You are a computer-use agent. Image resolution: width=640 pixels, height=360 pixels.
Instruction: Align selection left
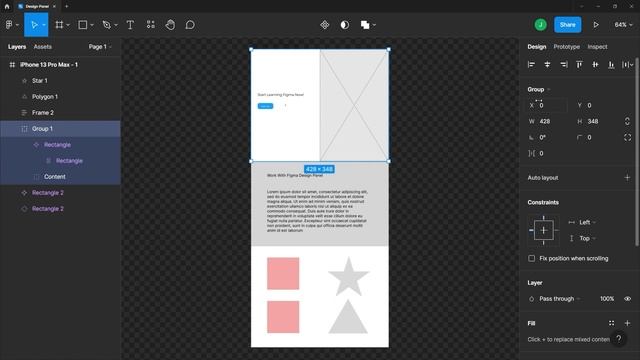(531, 64)
